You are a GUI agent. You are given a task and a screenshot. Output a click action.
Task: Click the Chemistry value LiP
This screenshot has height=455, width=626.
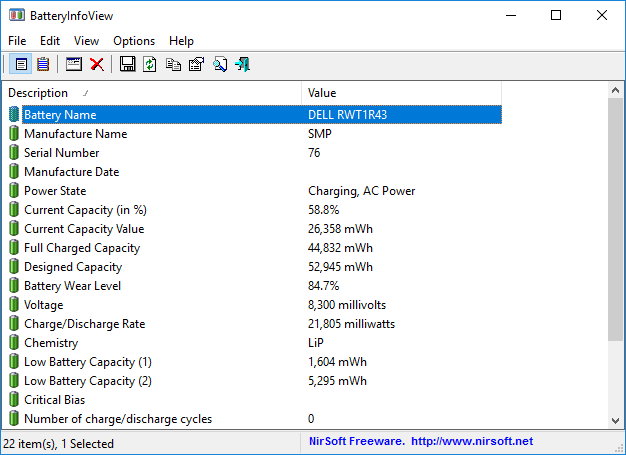coord(316,343)
